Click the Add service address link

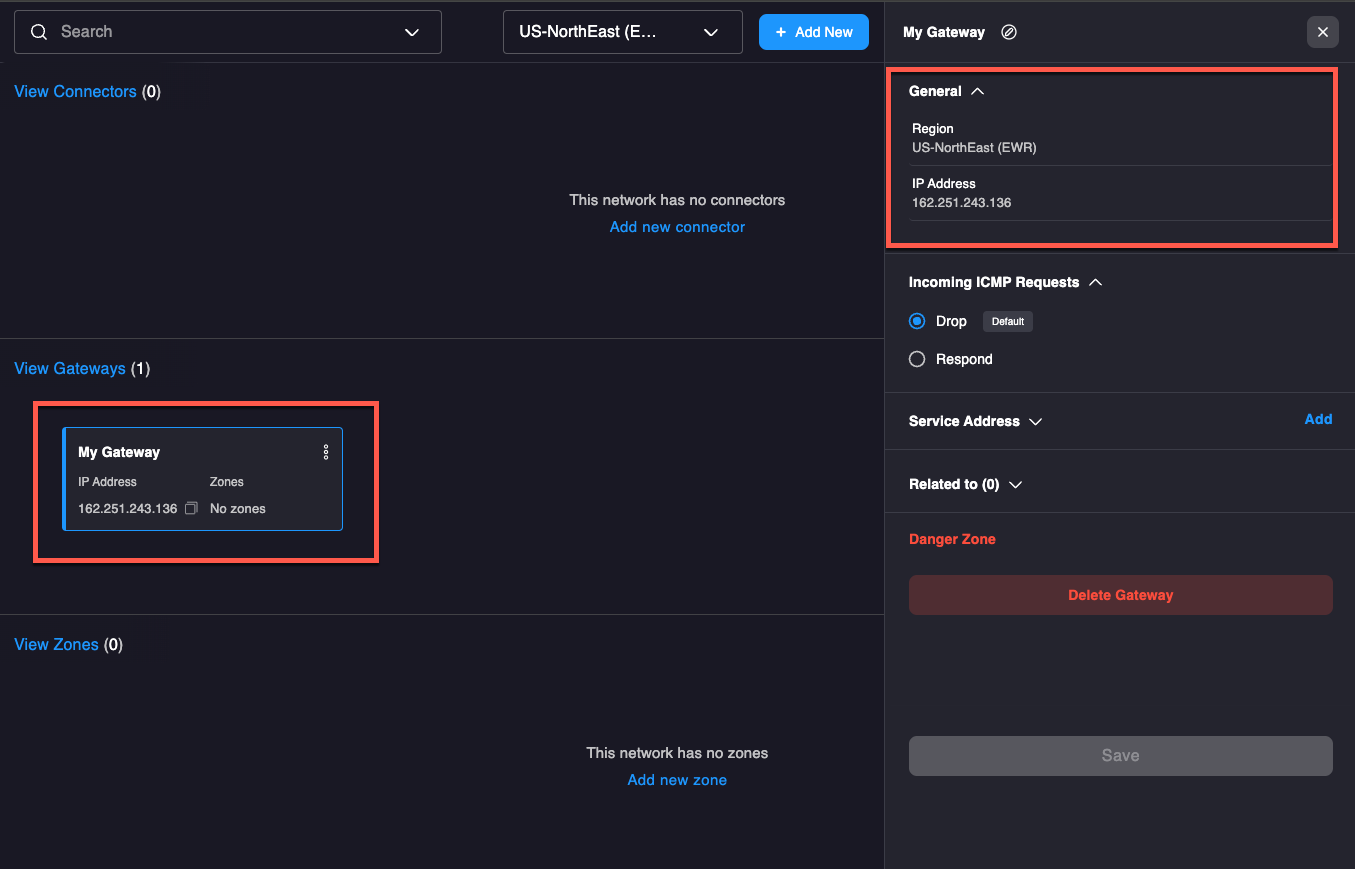1318,419
